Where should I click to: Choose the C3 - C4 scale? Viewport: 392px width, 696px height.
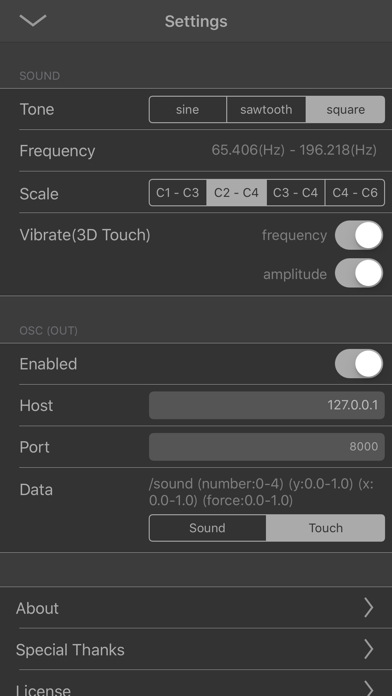pos(296,193)
